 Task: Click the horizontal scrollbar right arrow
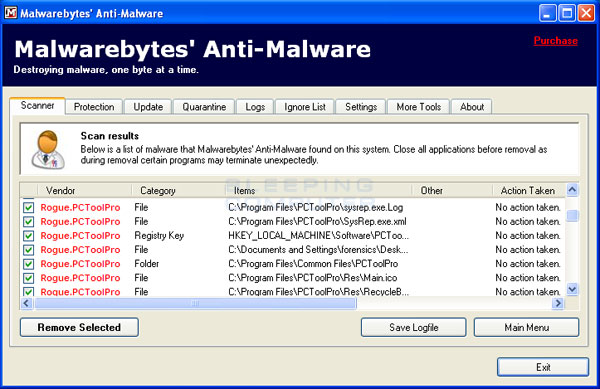(558, 303)
